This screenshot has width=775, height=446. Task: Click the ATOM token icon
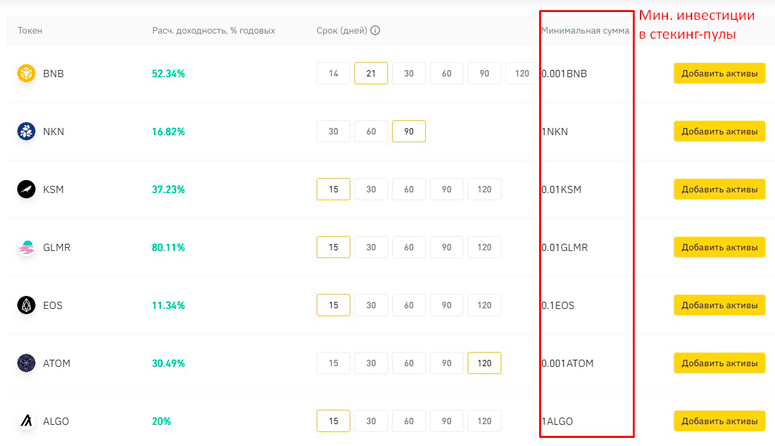(x=26, y=363)
